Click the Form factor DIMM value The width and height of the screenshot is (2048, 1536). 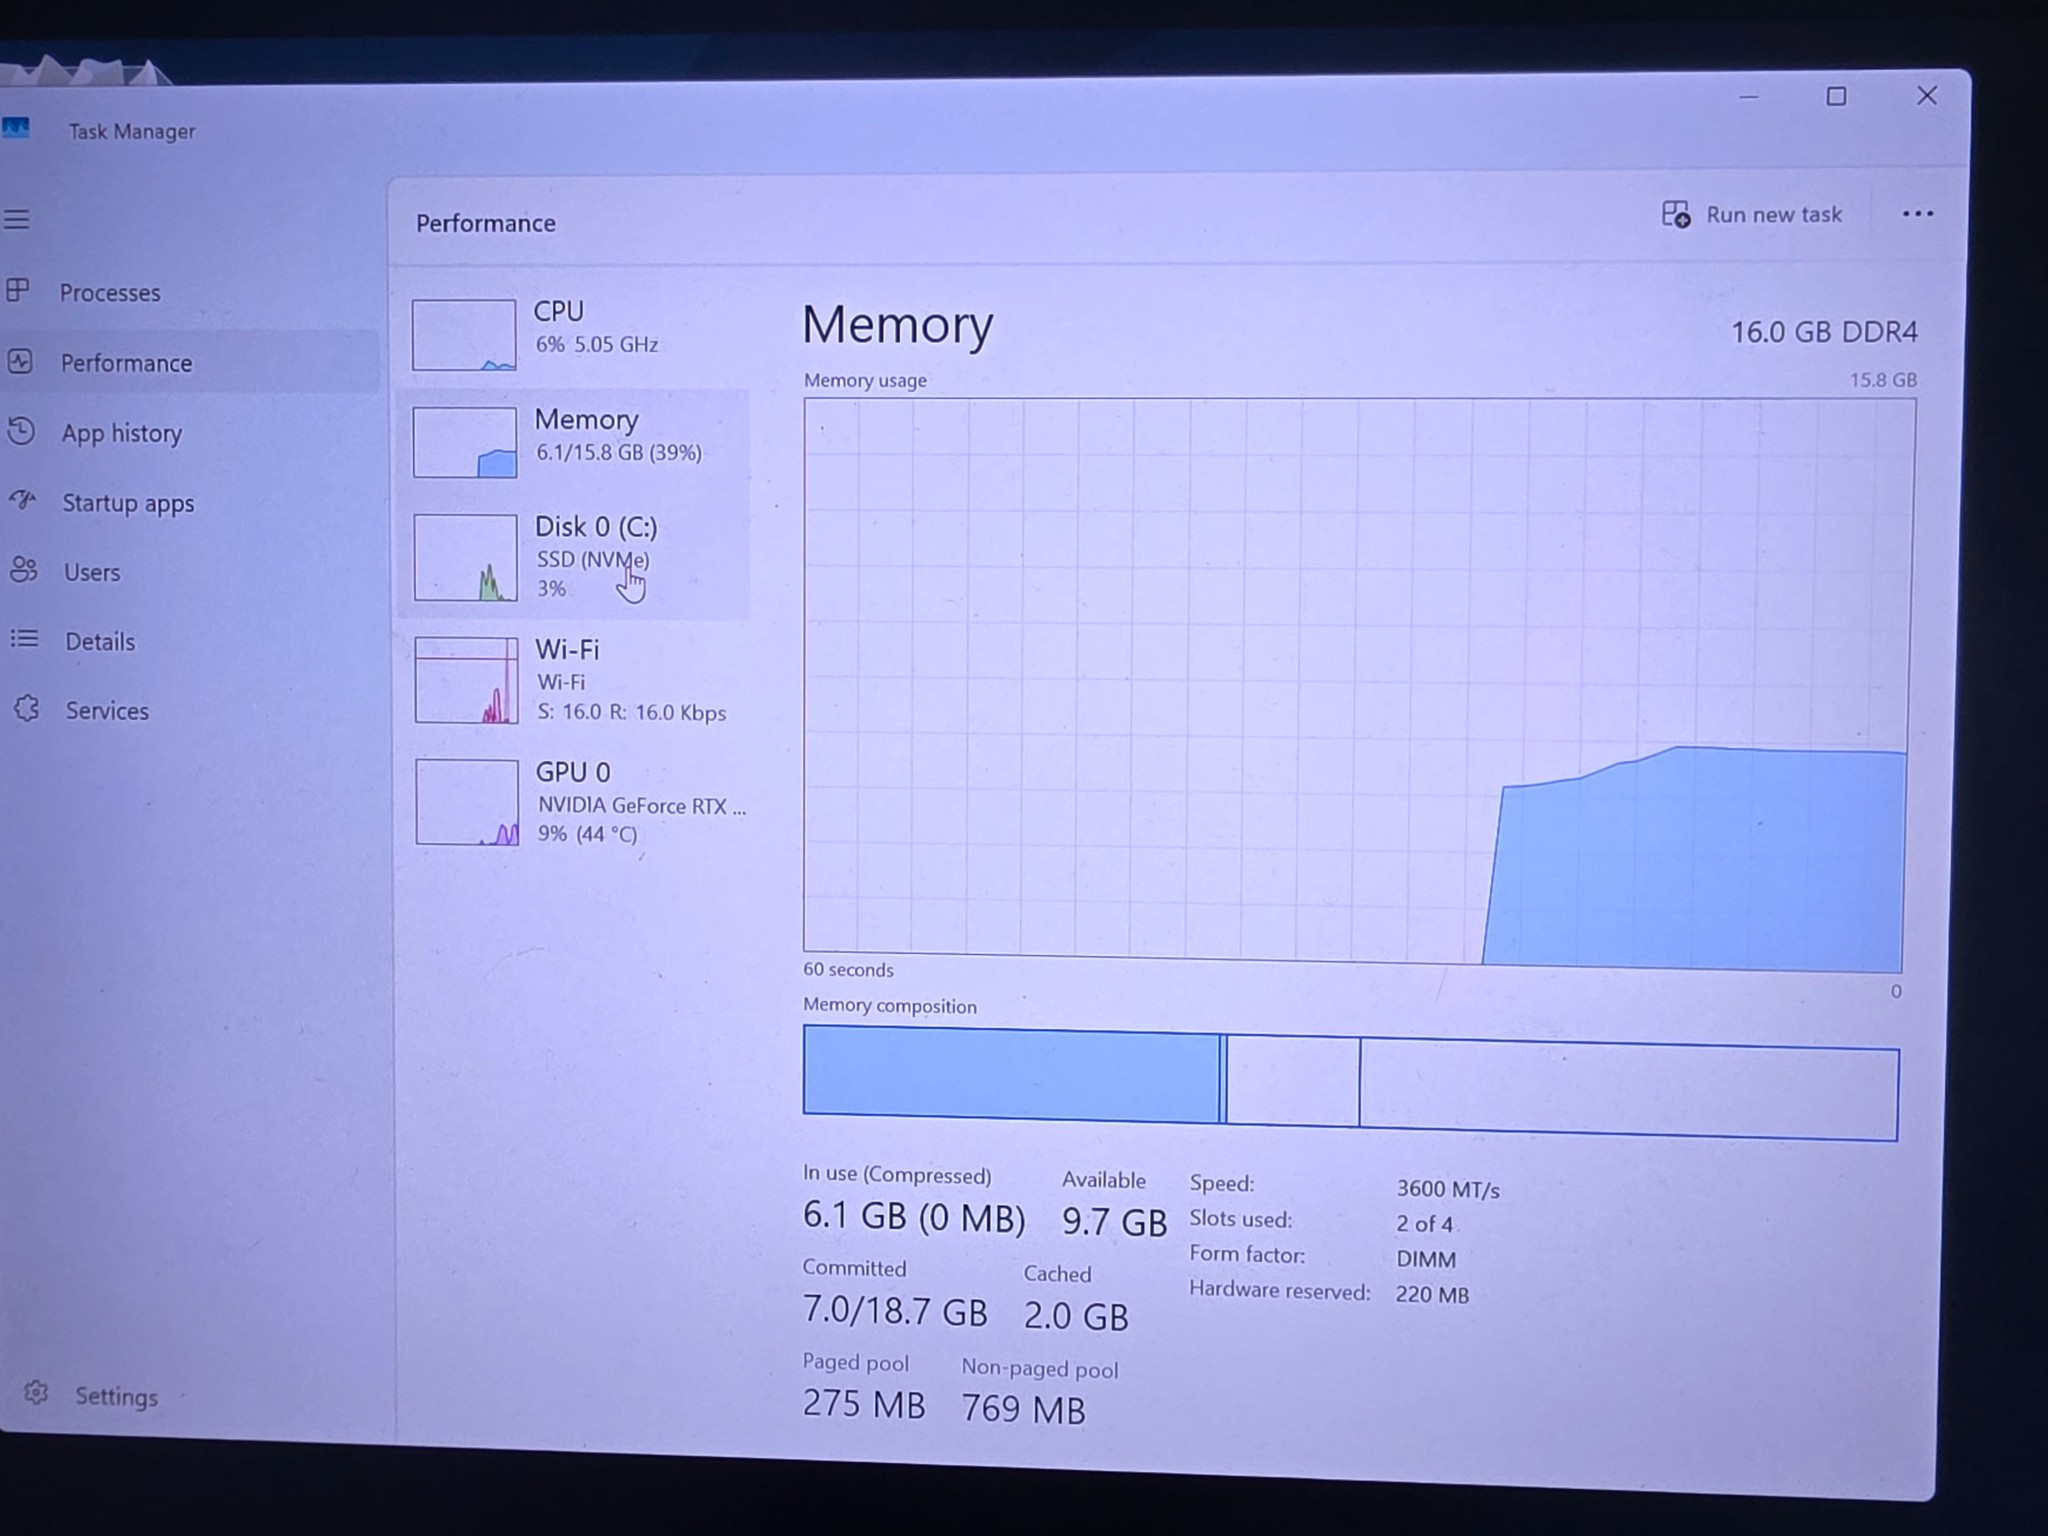click(1426, 1259)
